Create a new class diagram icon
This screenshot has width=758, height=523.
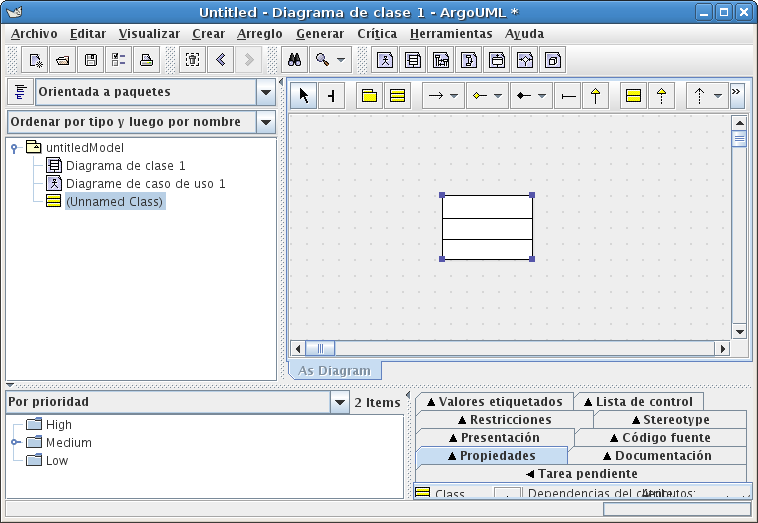(x=413, y=60)
